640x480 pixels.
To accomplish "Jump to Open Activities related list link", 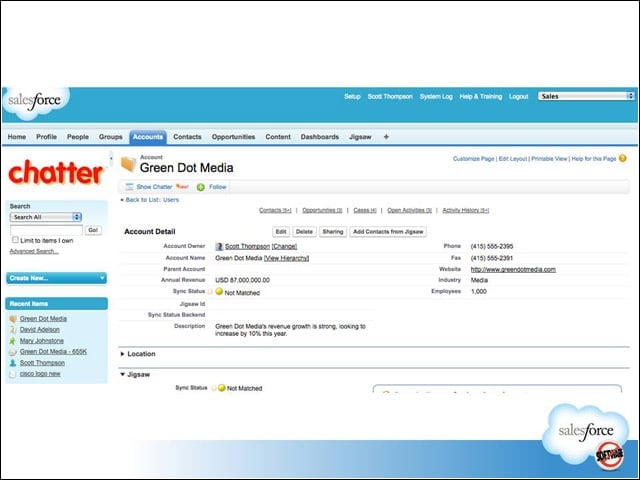I will [409, 210].
